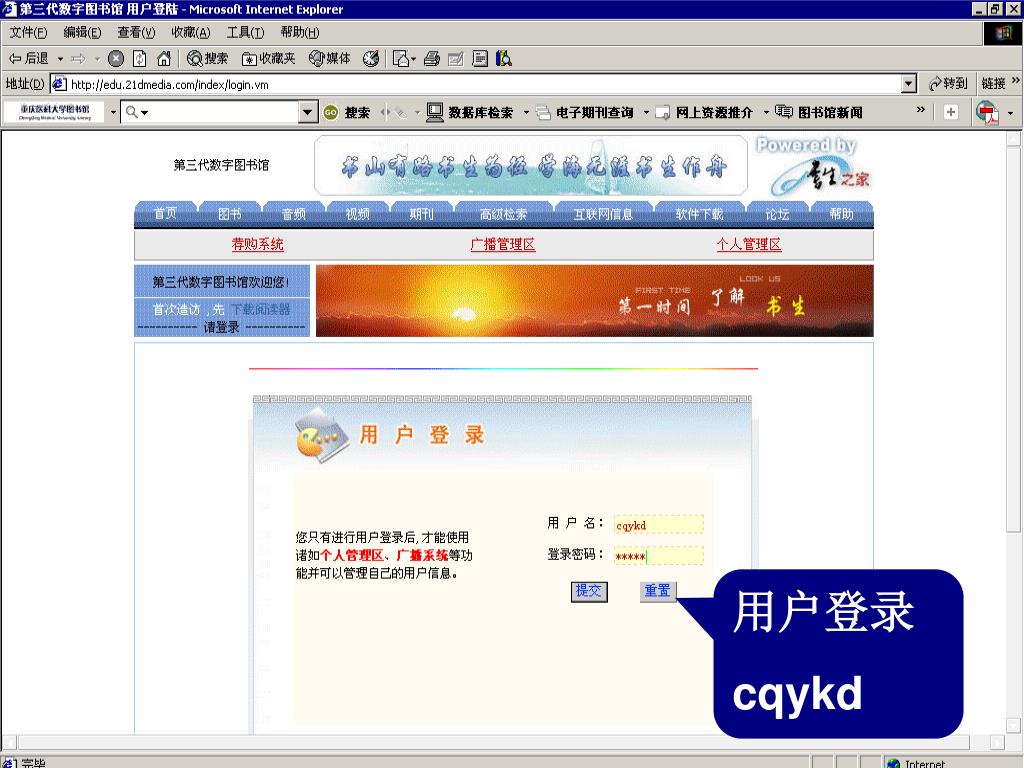The width and height of the screenshot is (1024, 768).
Task: Click the Edit page icon
Action: pyautogui.click(x=456, y=59)
